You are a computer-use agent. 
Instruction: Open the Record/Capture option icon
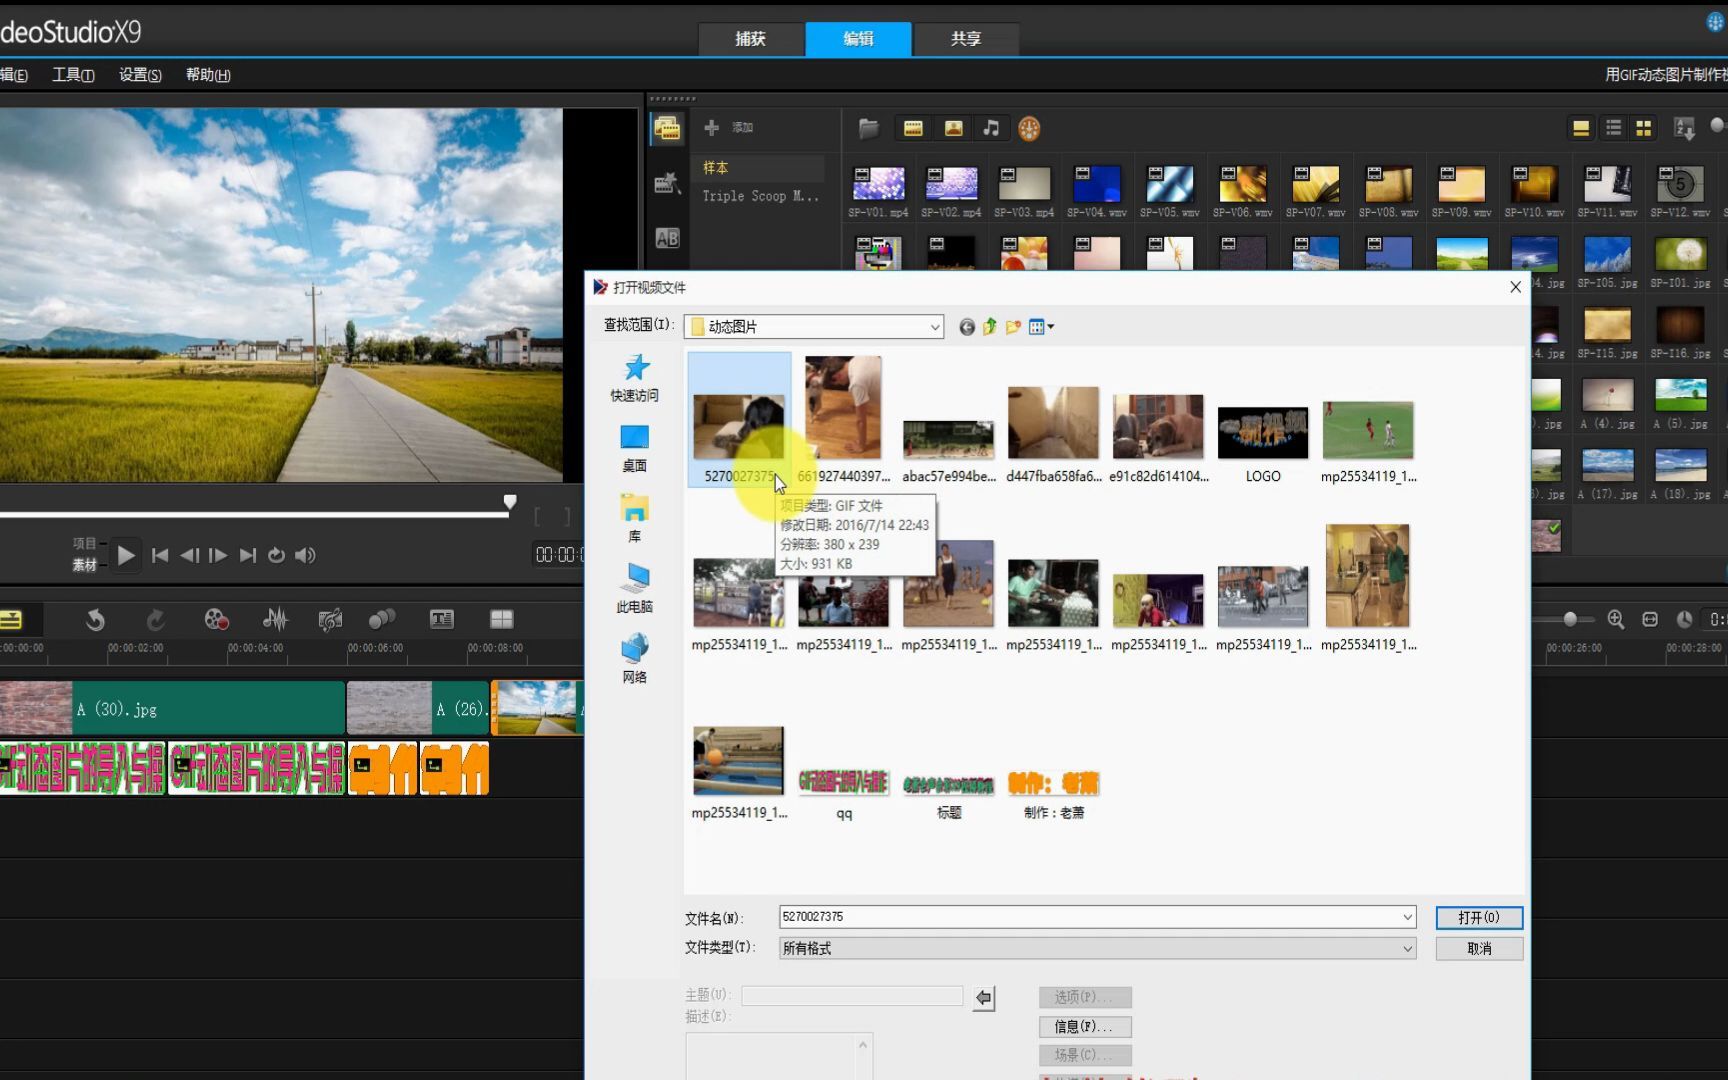216,620
